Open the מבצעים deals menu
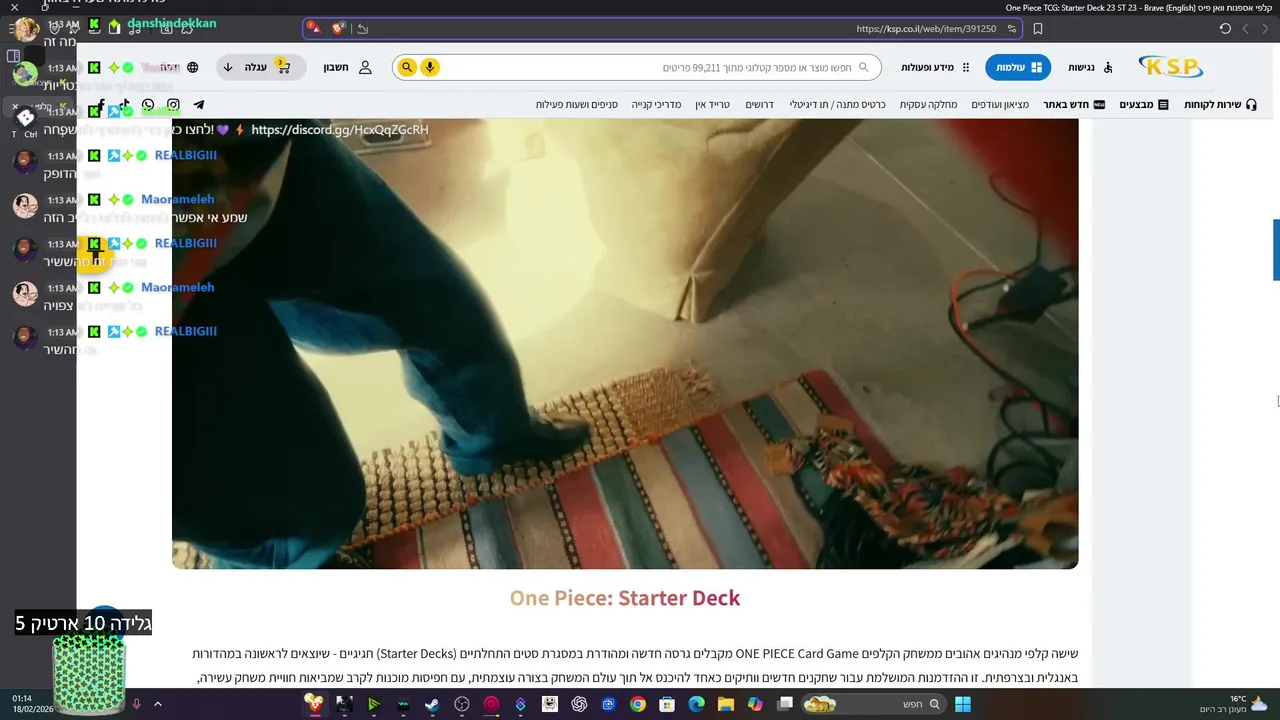The height and width of the screenshot is (720, 1280). click(1144, 104)
